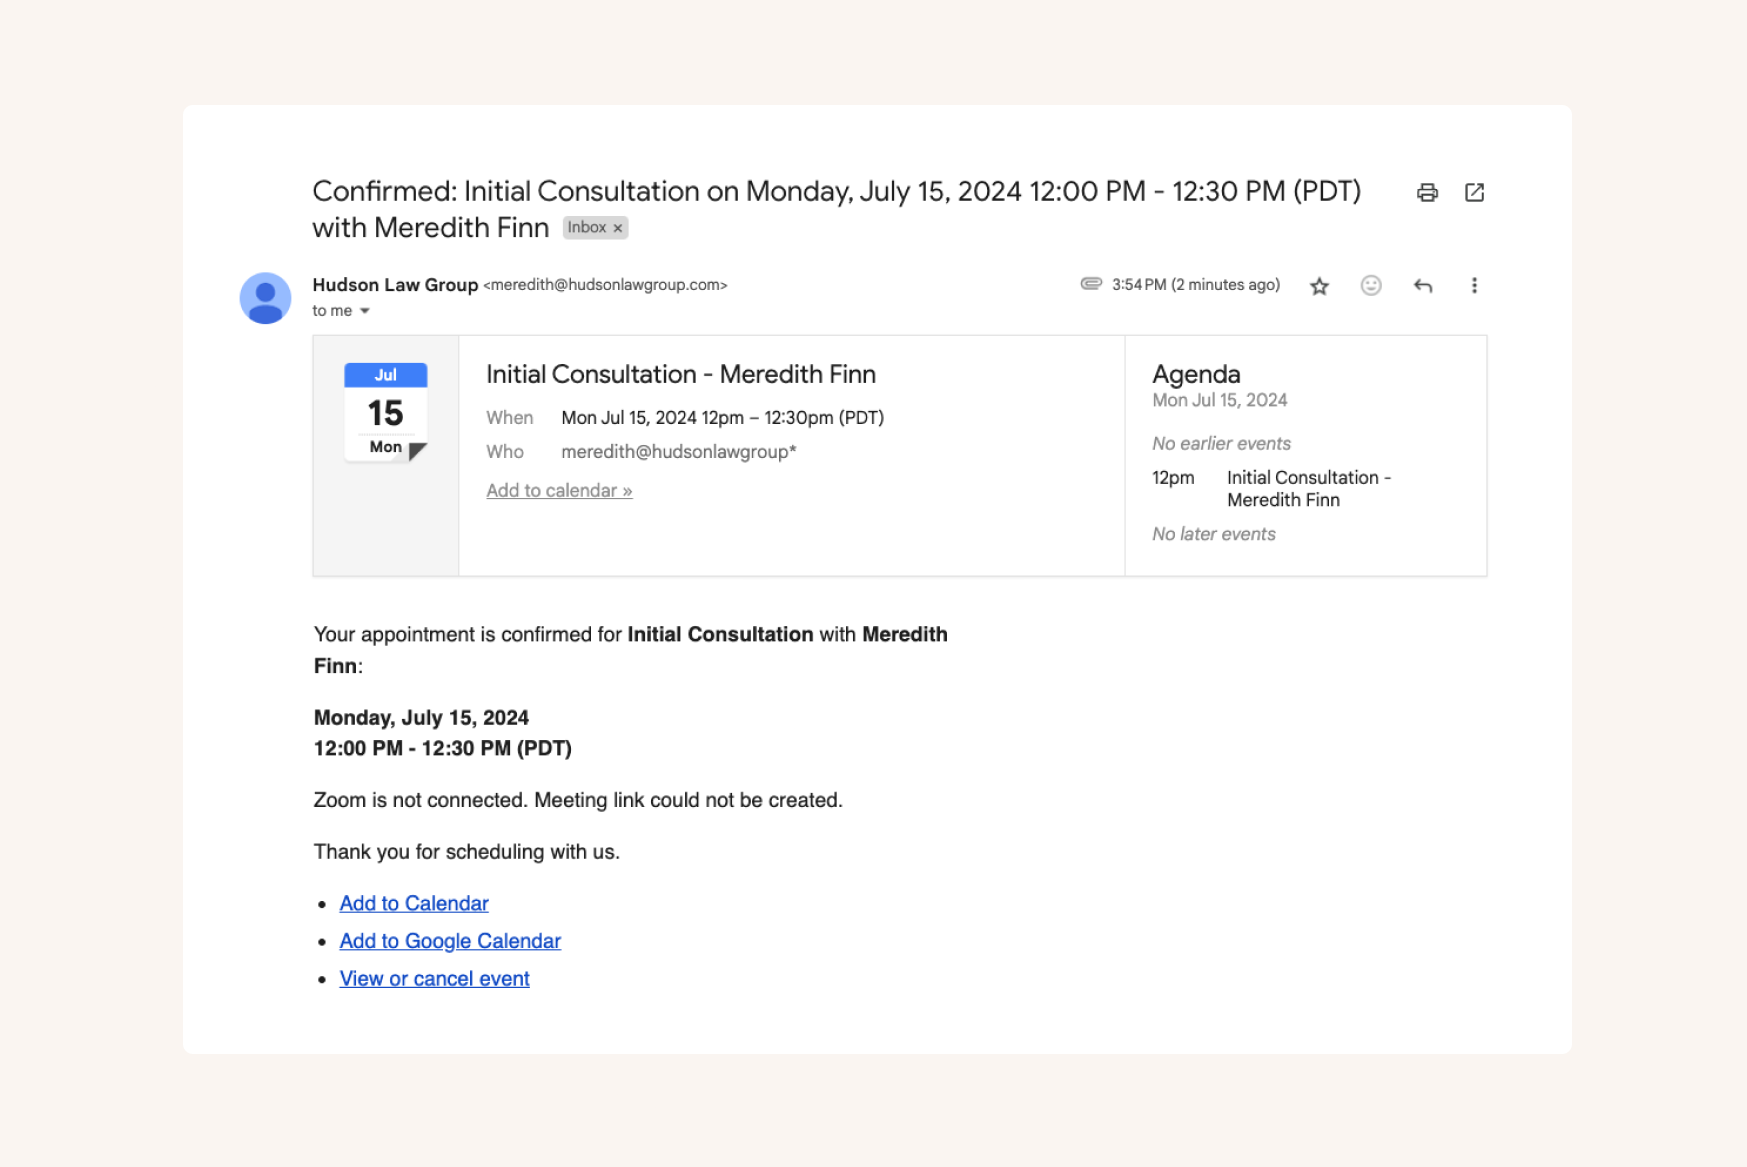Open the more options menu for this email

tap(1474, 285)
